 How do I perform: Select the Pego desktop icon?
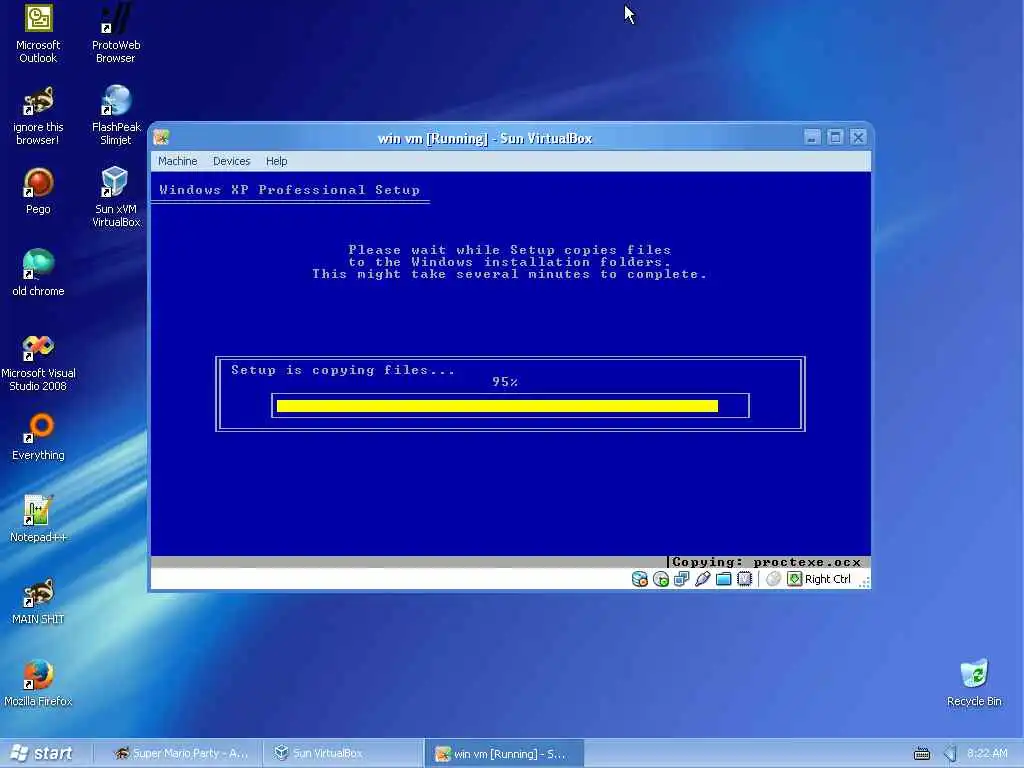point(38,191)
